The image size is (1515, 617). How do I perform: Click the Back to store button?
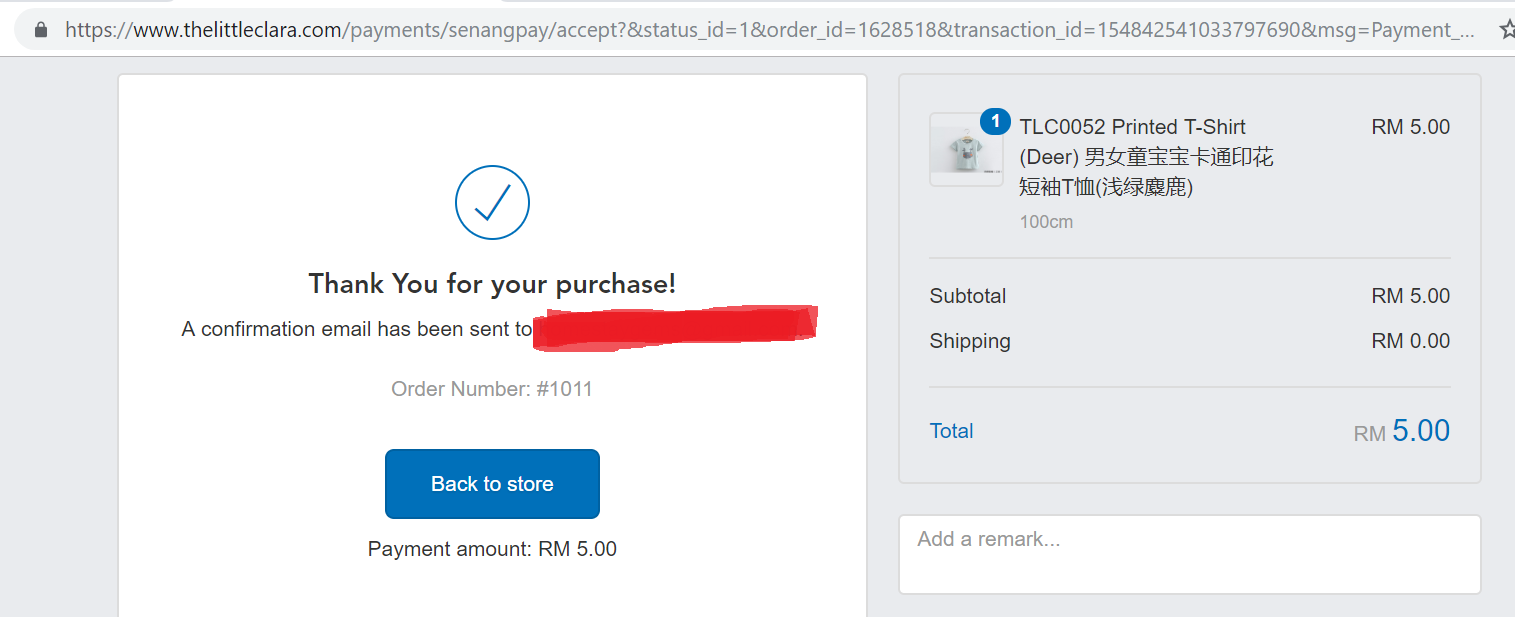(x=492, y=484)
